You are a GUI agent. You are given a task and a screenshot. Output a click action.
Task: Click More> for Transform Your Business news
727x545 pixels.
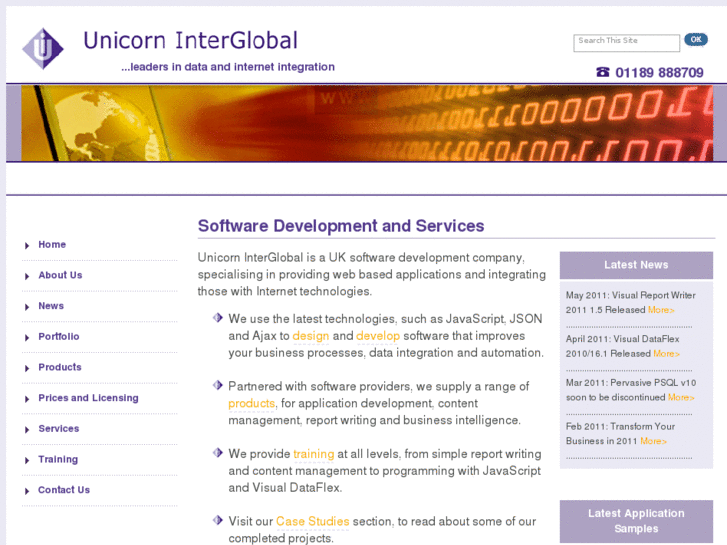coord(653,441)
